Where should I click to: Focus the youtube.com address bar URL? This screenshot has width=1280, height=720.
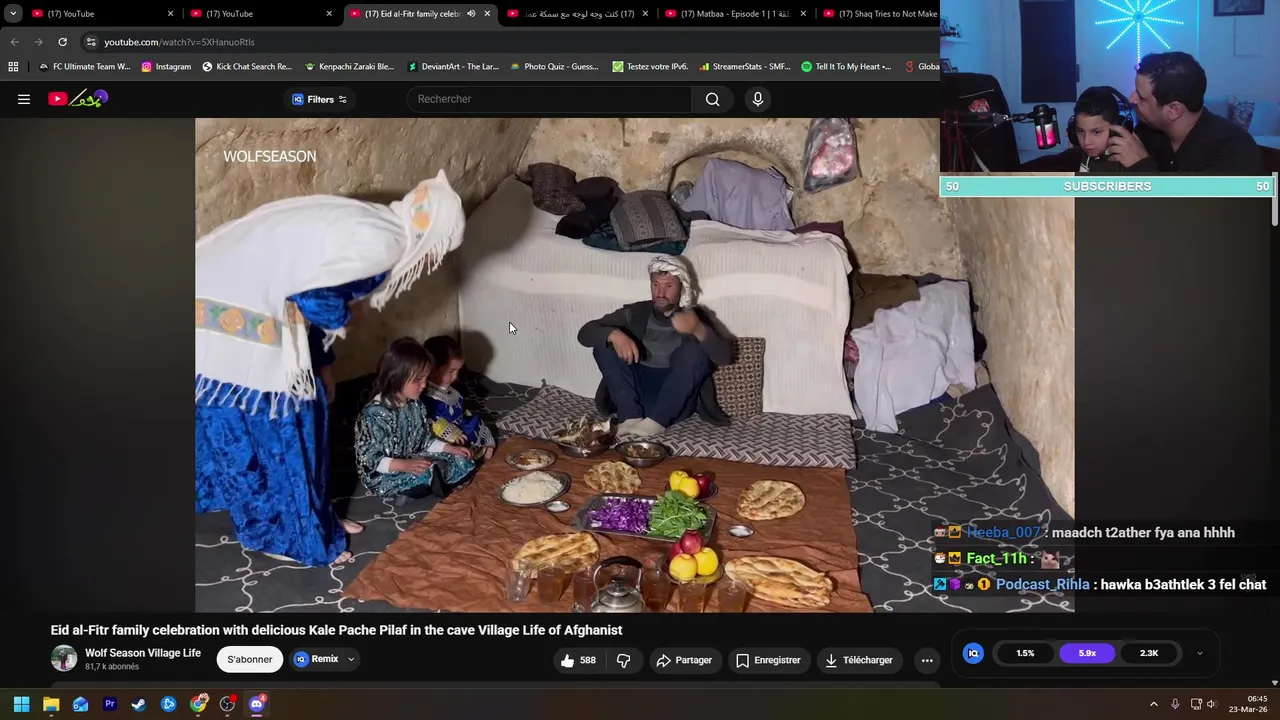[x=180, y=42]
